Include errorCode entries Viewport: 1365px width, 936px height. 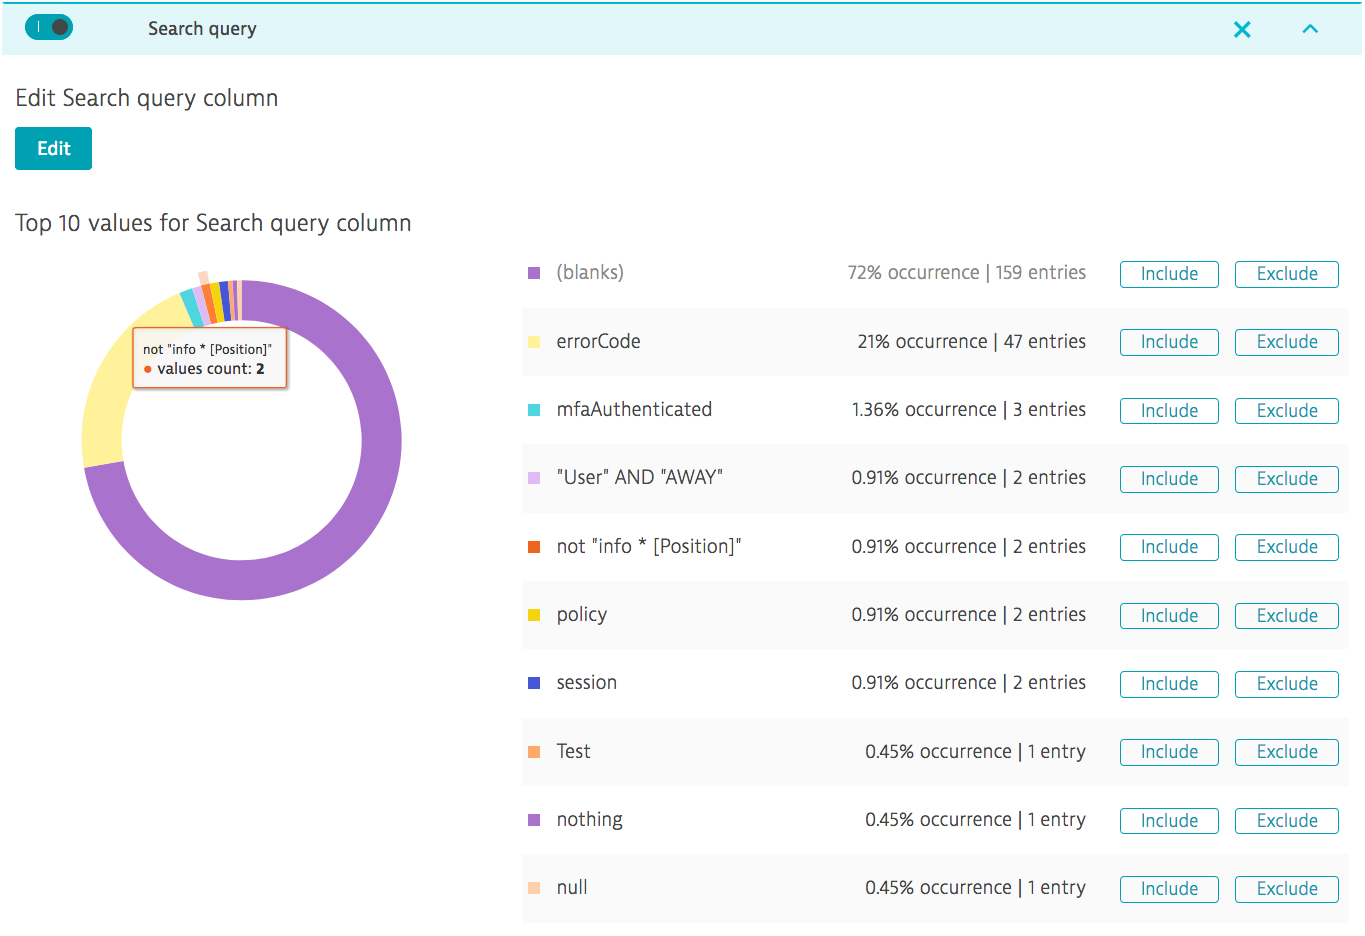coord(1169,342)
